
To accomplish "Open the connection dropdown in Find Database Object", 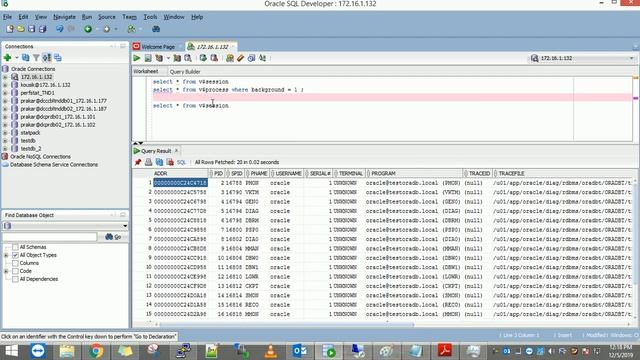I will click(x=125, y=226).
